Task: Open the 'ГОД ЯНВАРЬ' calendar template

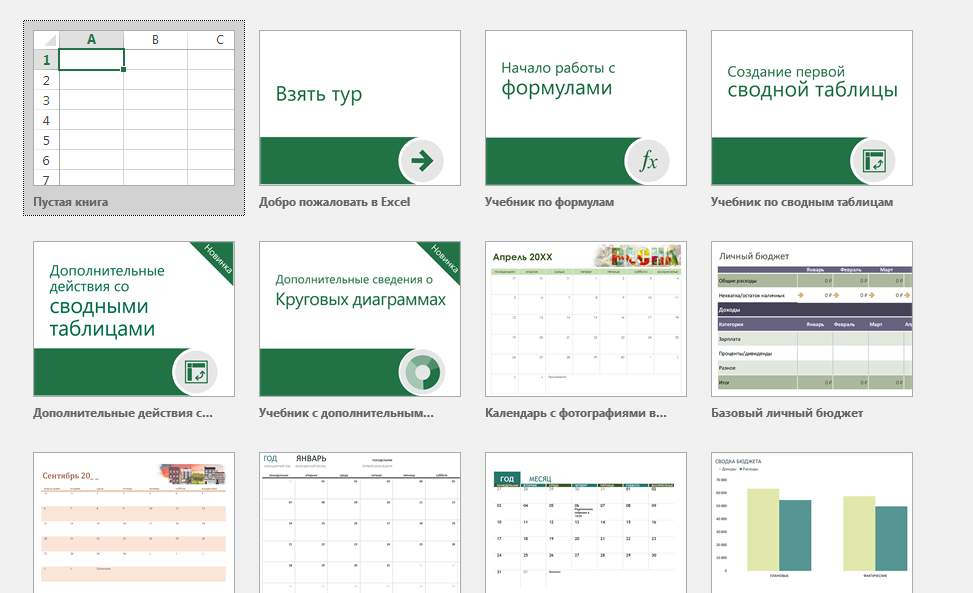Action: [x=360, y=522]
